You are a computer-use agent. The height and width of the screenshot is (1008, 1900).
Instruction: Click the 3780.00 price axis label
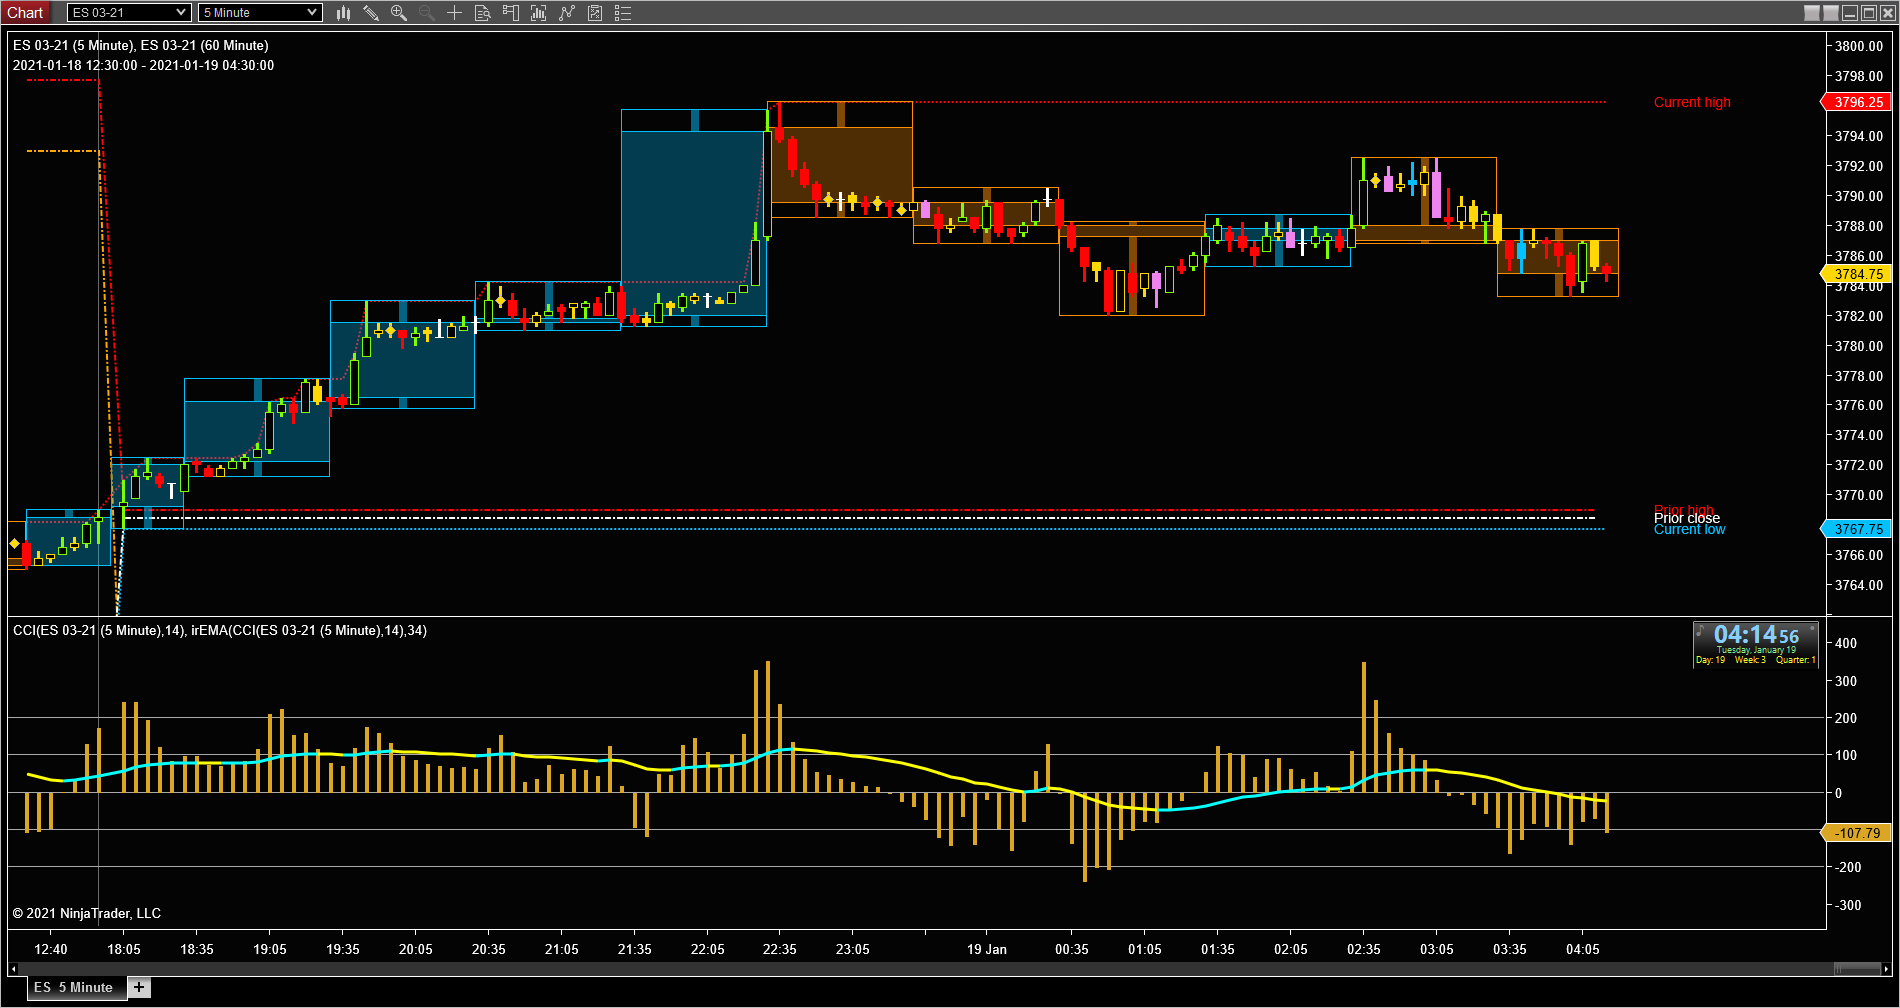pos(1859,346)
